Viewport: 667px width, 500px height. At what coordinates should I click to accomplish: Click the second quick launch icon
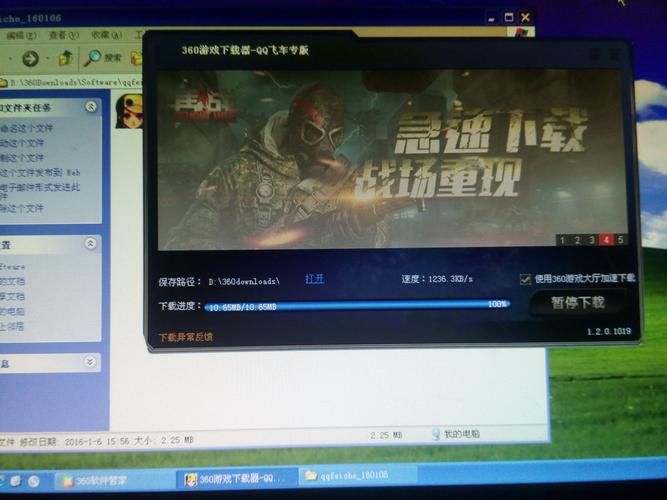[16, 481]
